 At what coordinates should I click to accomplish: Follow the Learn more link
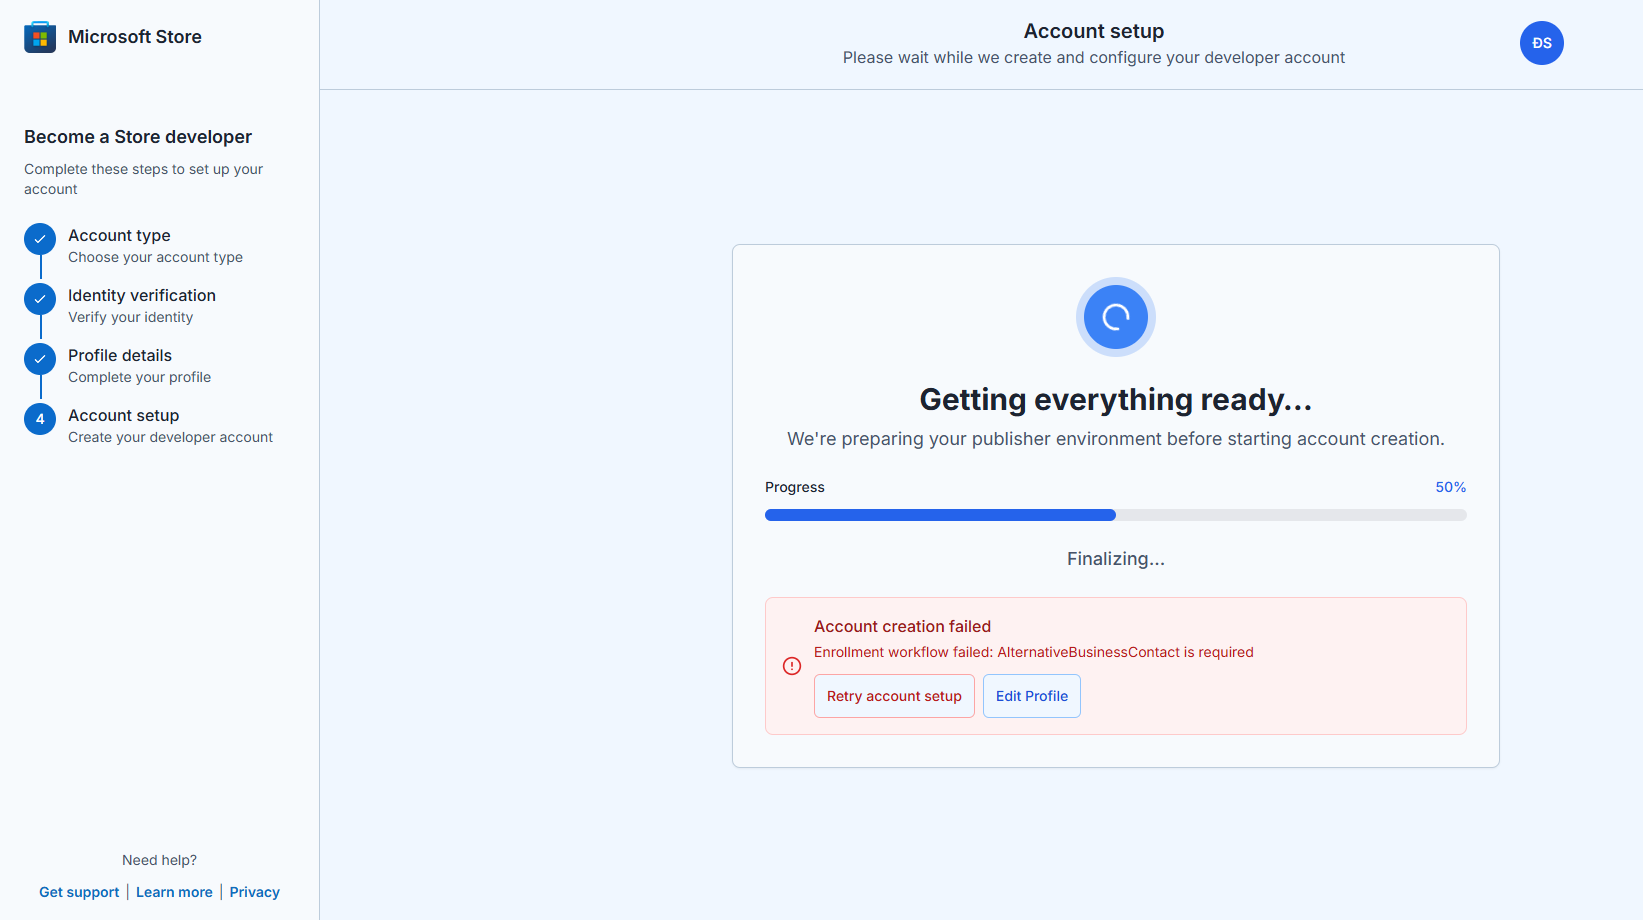tap(174, 892)
